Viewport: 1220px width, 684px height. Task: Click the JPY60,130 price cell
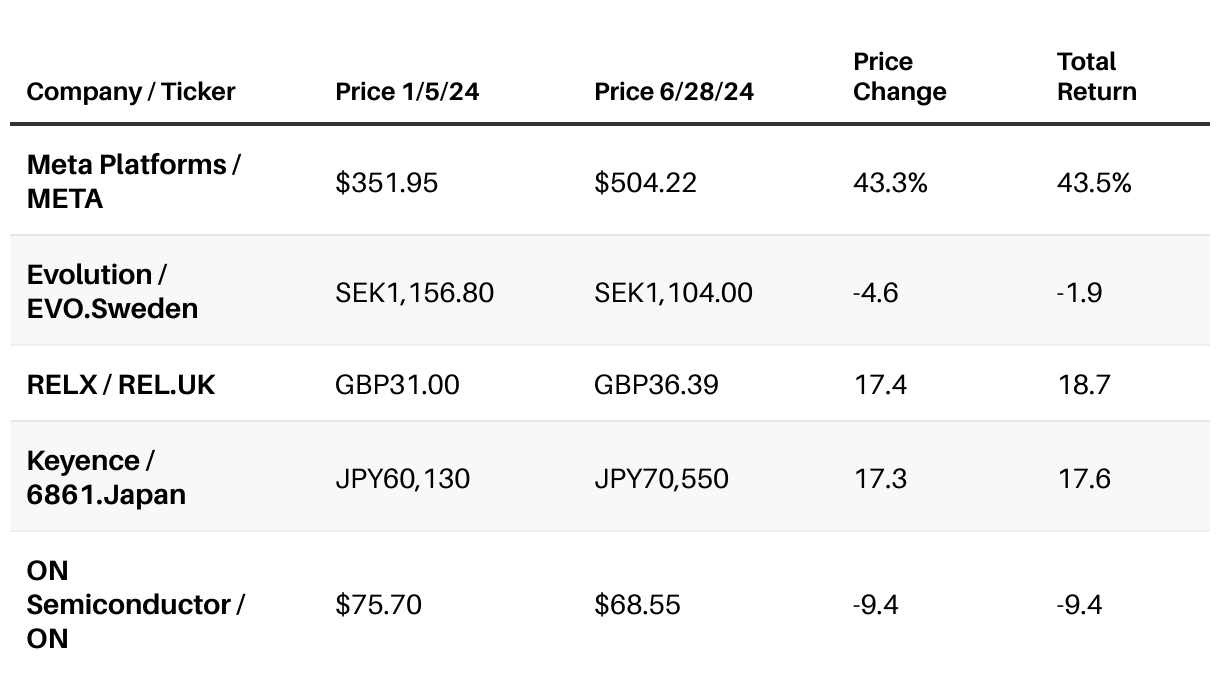click(x=403, y=478)
